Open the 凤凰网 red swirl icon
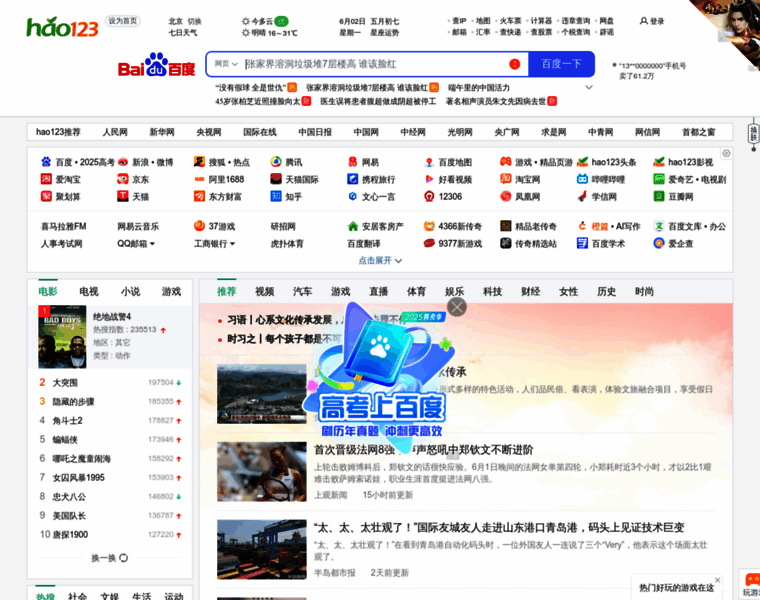The width and height of the screenshot is (760, 600). pos(506,196)
